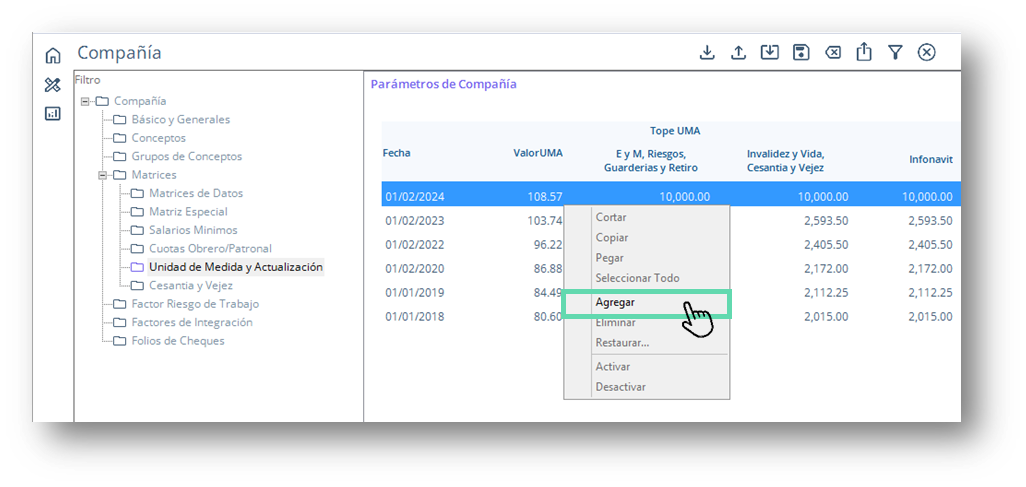Open the funnel filter toolbar icon
The image size is (1026, 487).
tap(895, 53)
